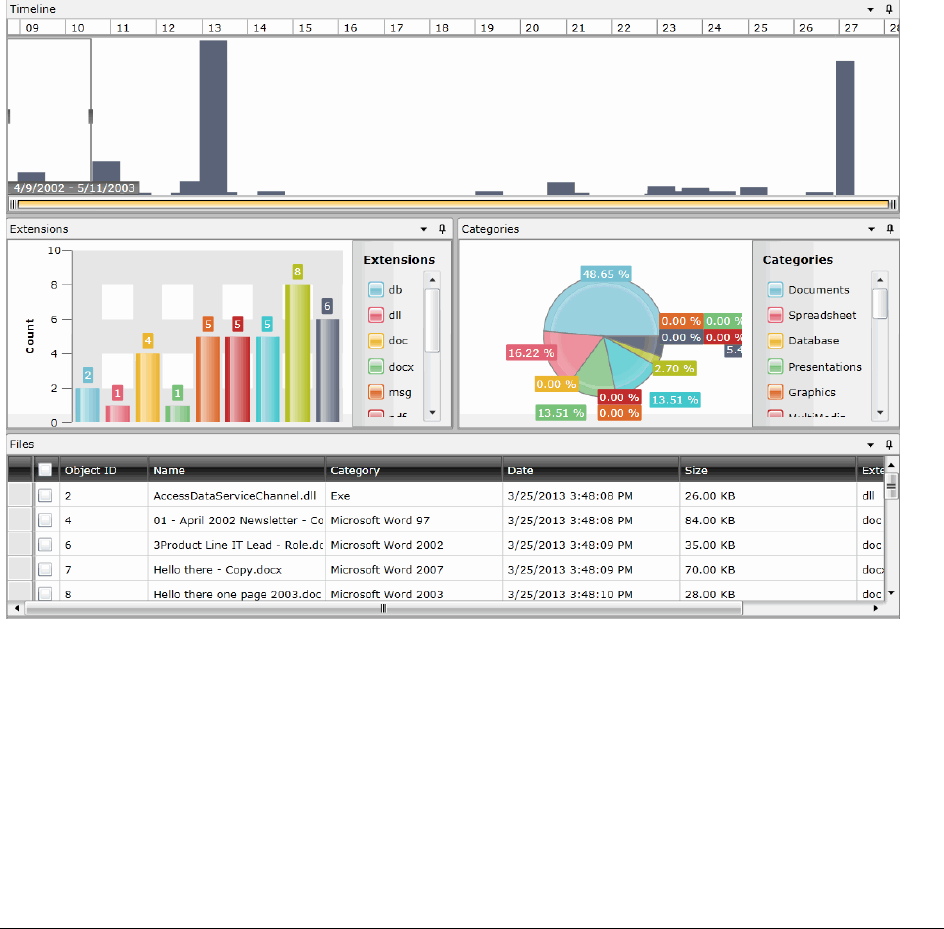Click the 8-count yellow-green extension bar

(297, 353)
